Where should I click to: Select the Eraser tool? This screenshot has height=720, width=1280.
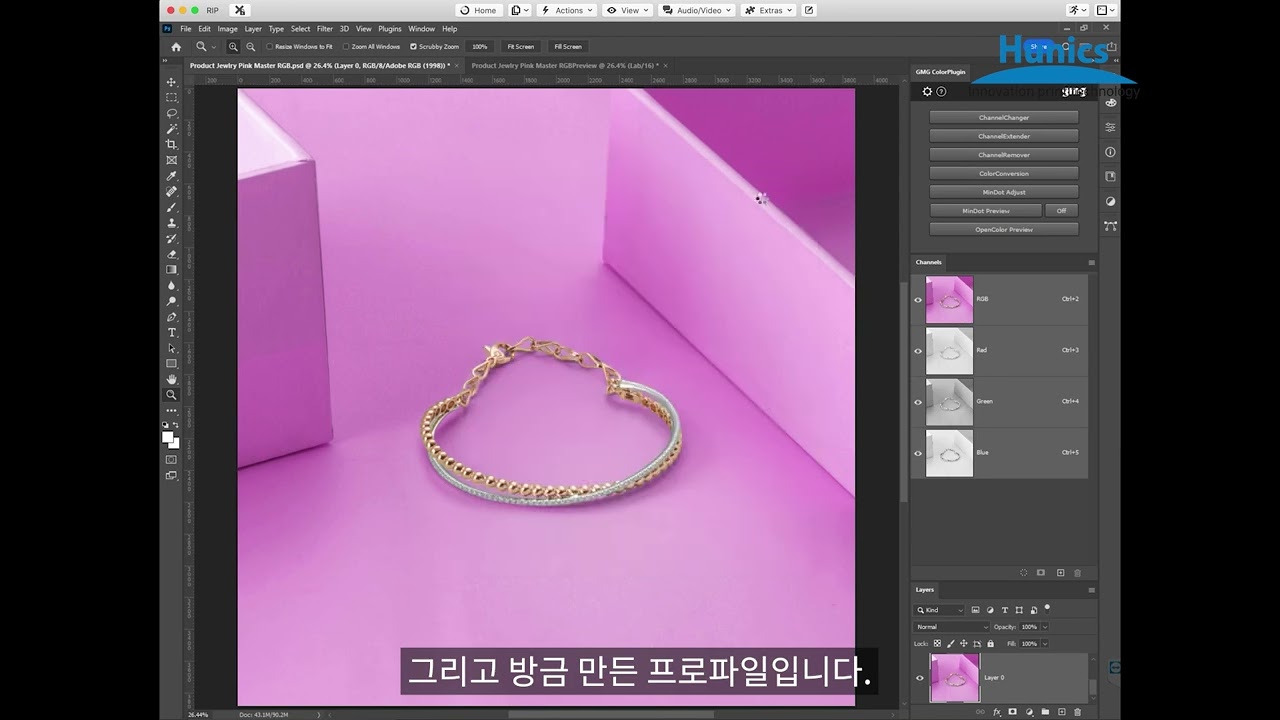171,254
